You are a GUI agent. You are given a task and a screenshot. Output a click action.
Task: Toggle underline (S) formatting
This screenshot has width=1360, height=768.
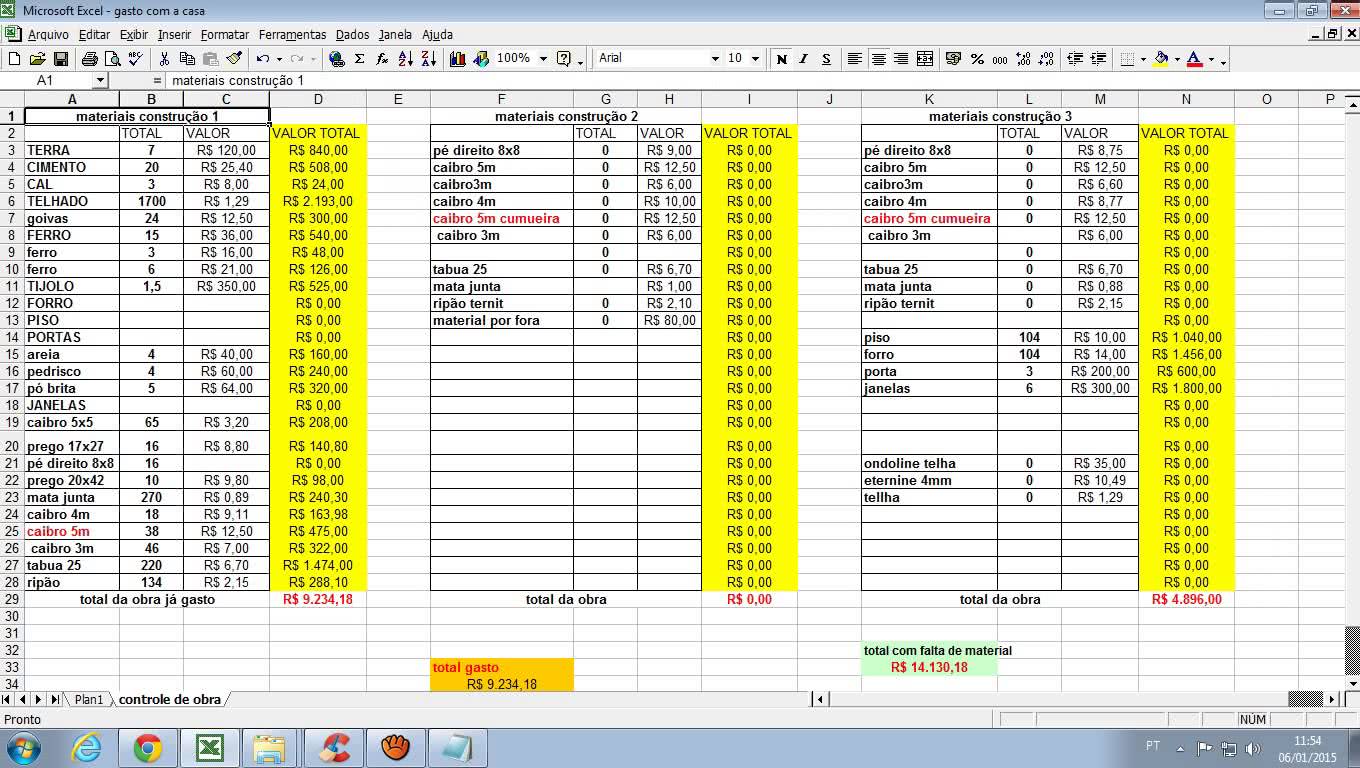tap(826, 59)
